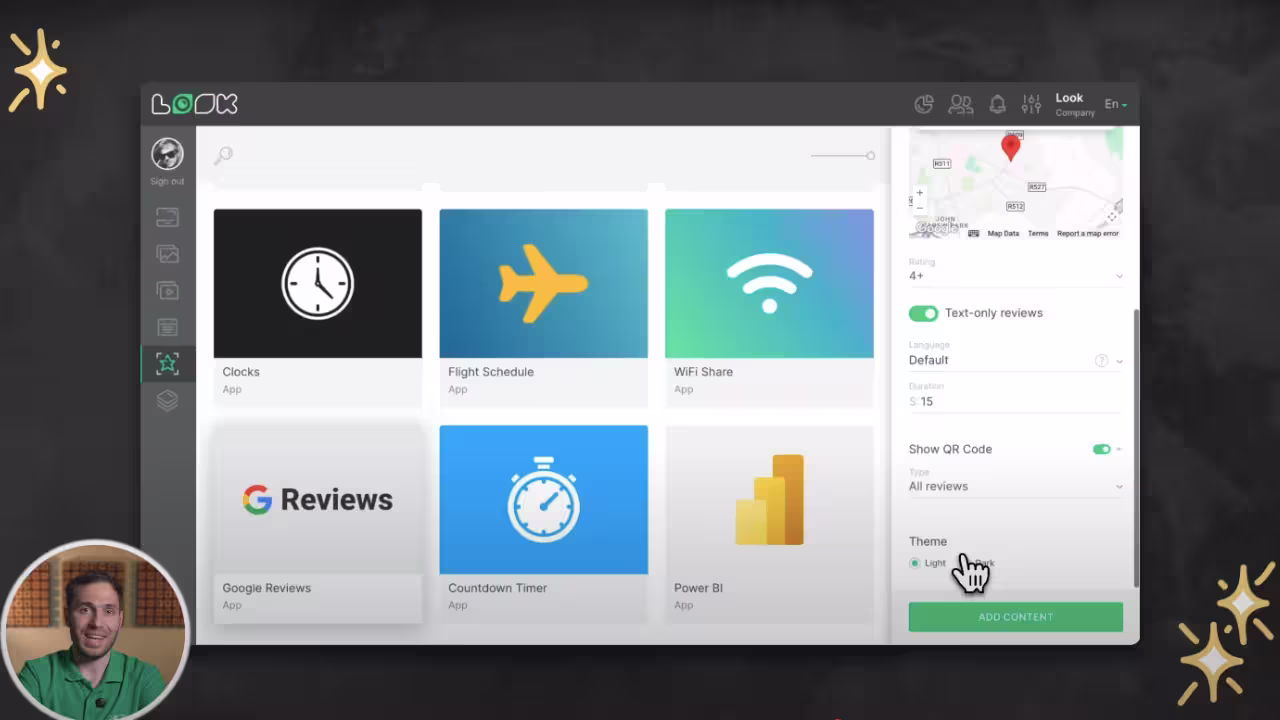
Task: Open the map Terms link
Action: pos(1038,233)
